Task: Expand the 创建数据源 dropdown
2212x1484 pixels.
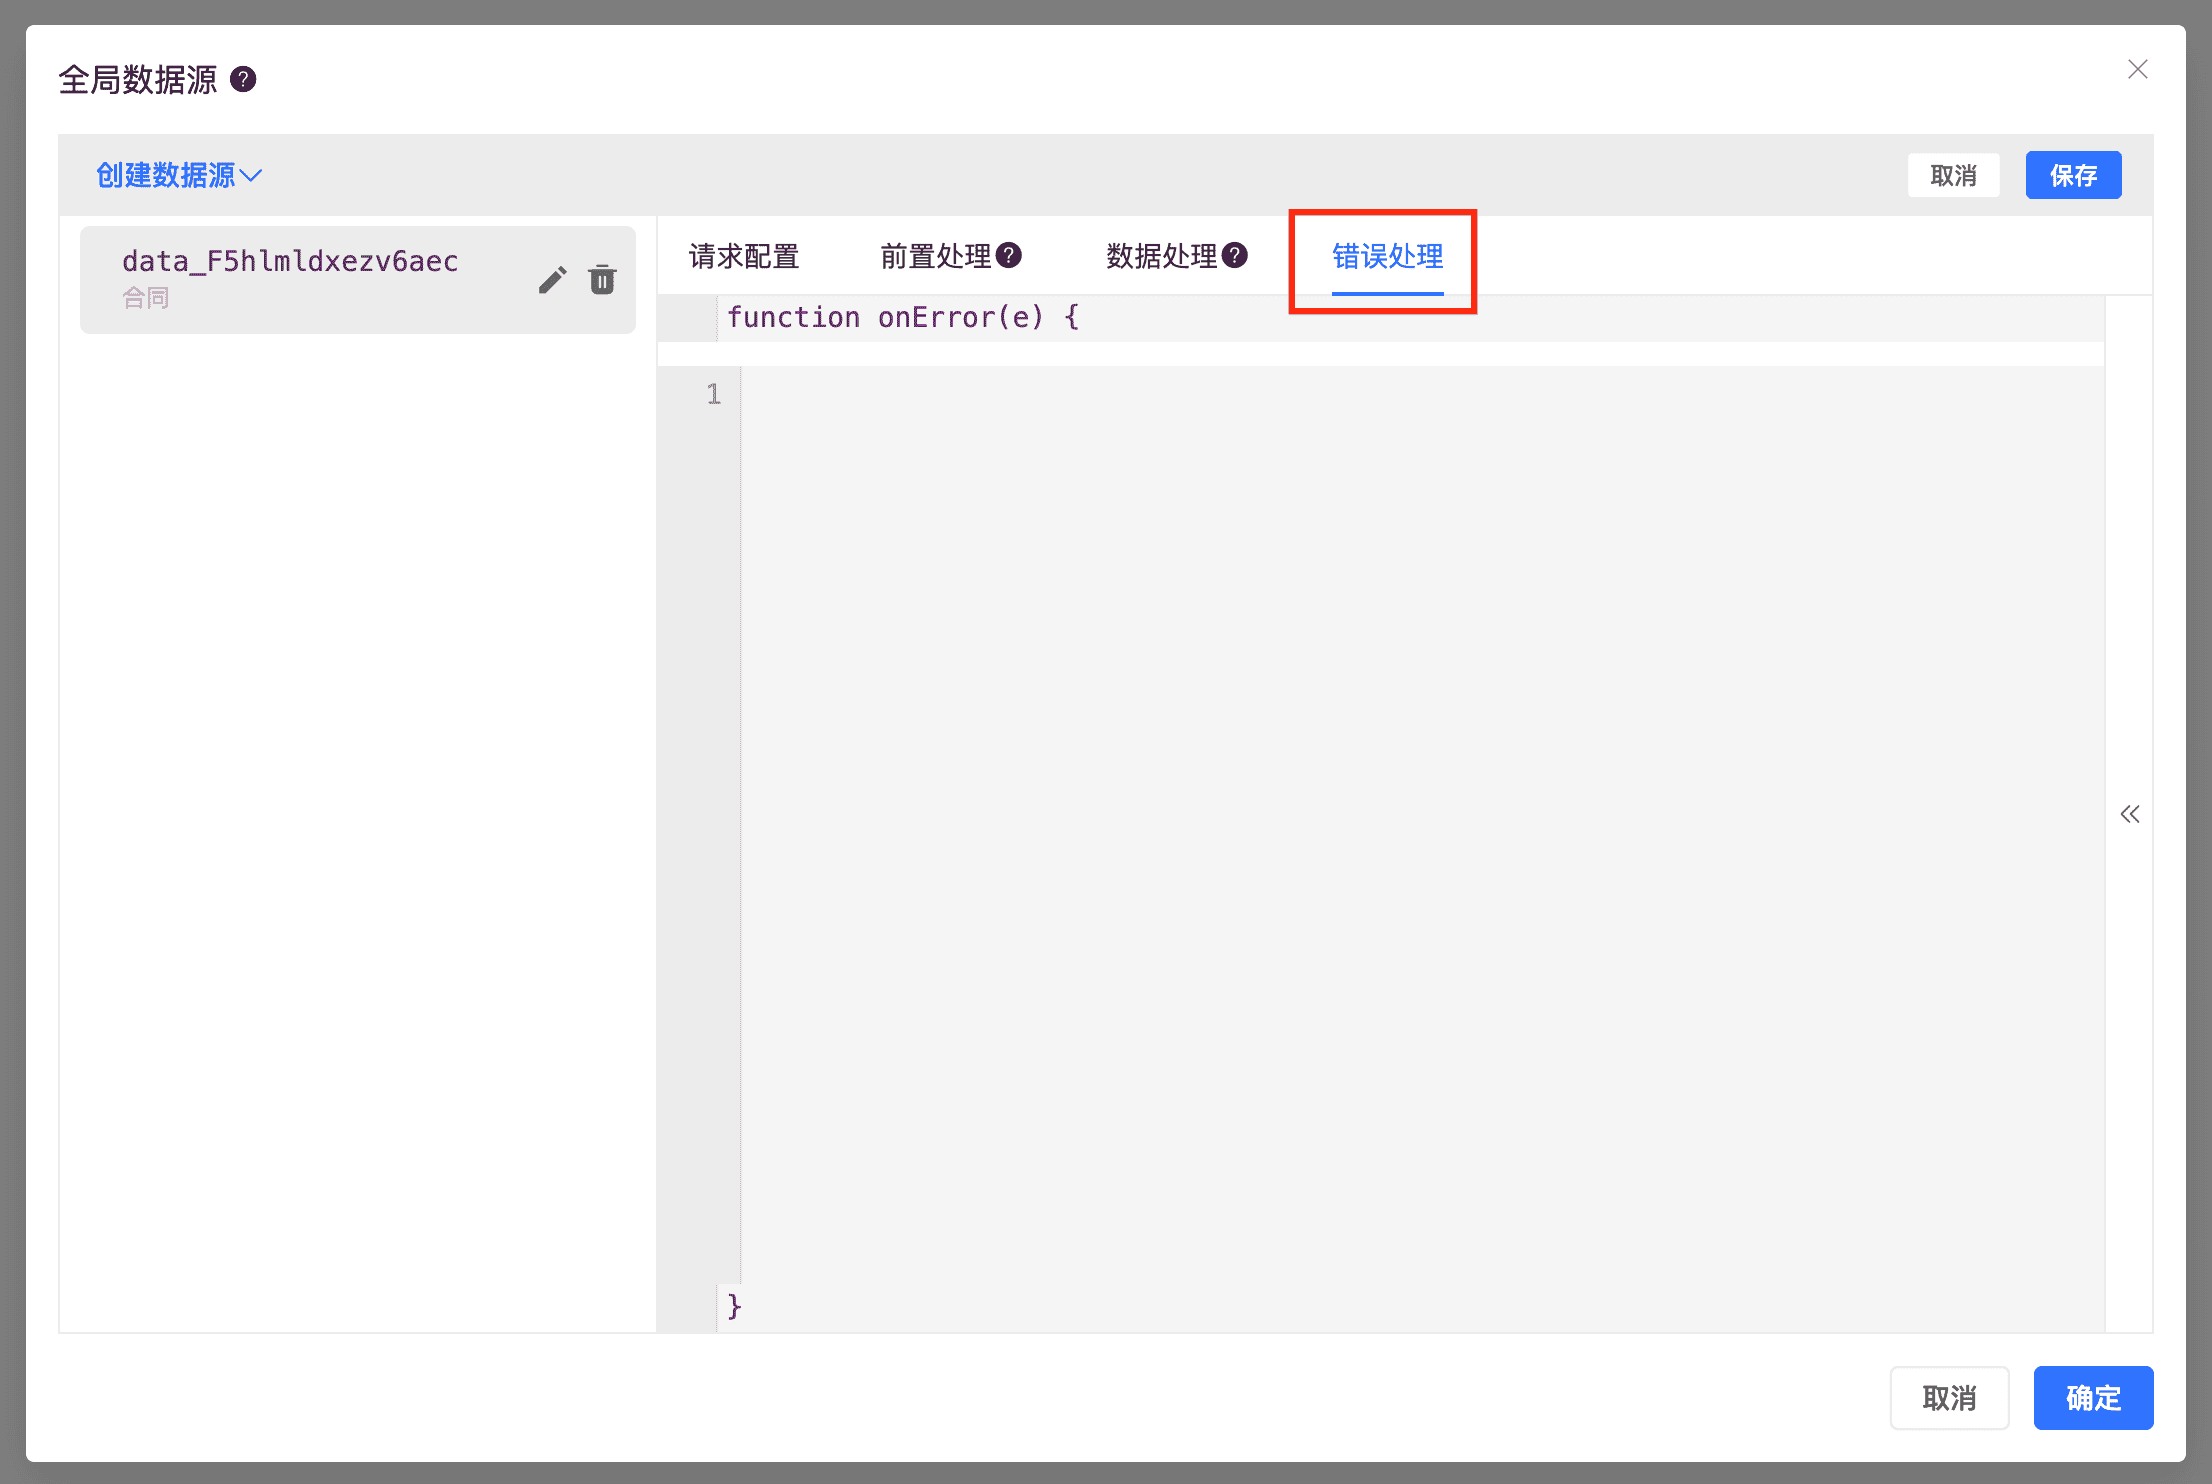Action: (x=166, y=176)
